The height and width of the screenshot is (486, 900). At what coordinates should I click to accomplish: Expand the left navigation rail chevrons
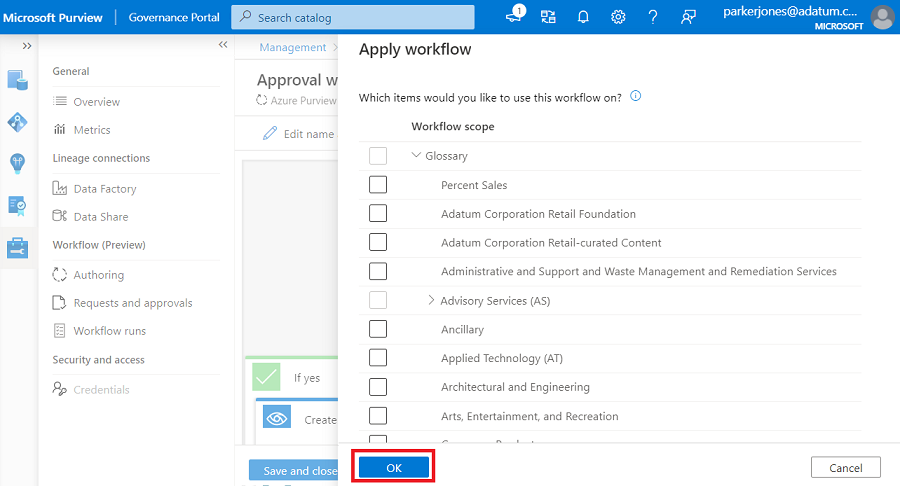(26, 46)
